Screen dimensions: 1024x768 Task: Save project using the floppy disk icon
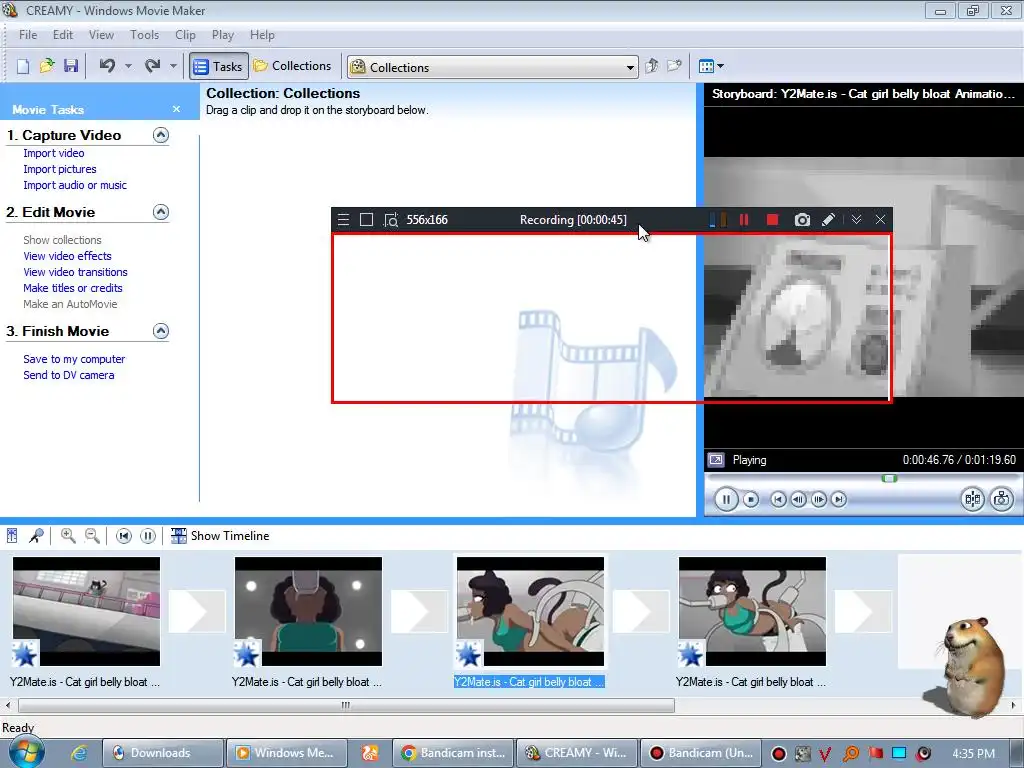click(71, 66)
